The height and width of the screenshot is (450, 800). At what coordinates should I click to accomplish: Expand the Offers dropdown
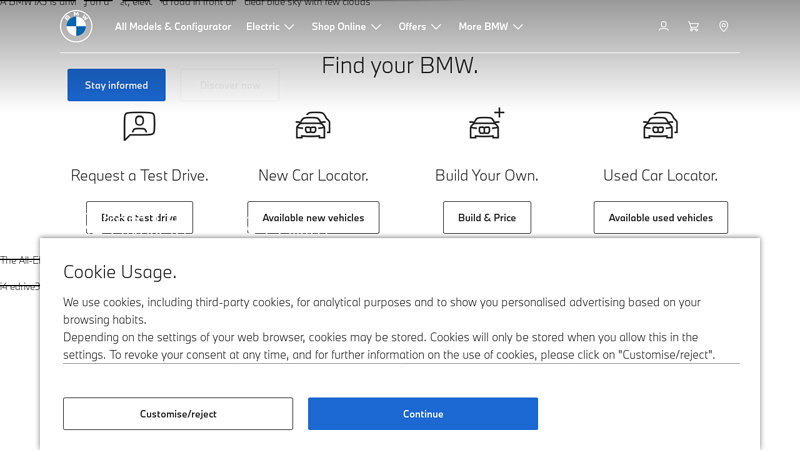419,27
